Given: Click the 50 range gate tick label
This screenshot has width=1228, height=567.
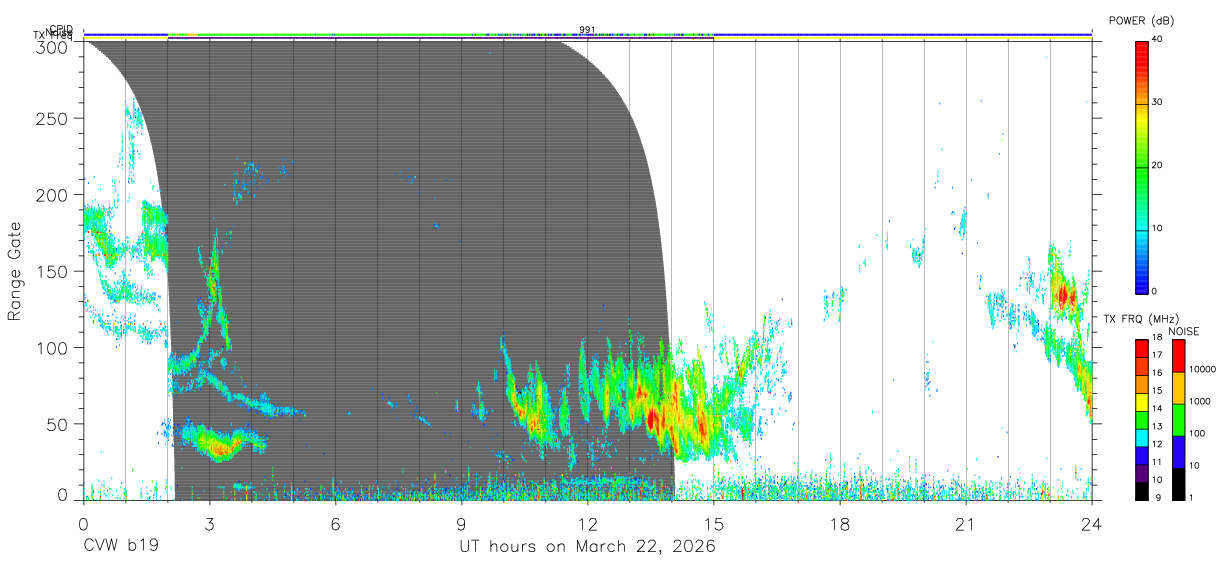Looking at the screenshot, I should pos(57,424).
